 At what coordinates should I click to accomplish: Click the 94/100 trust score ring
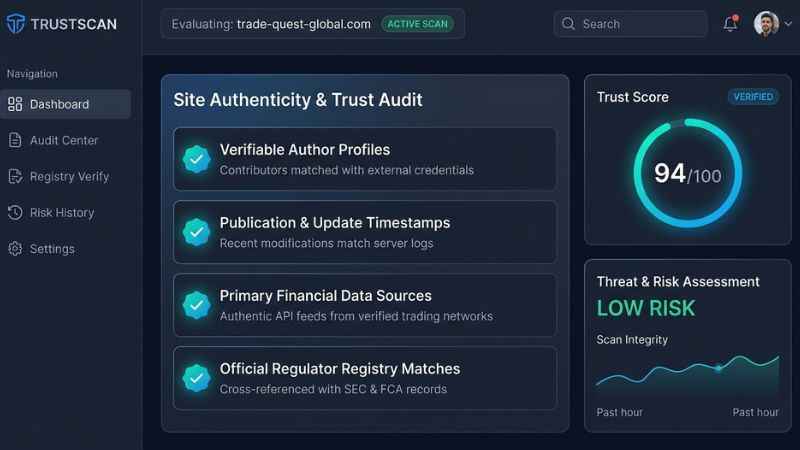click(x=688, y=173)
